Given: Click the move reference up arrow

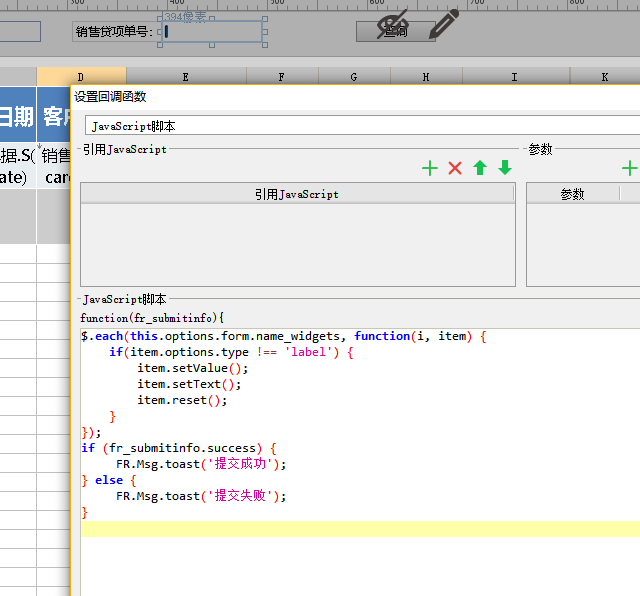Looking at the screenshot, I should click(480, 168).
